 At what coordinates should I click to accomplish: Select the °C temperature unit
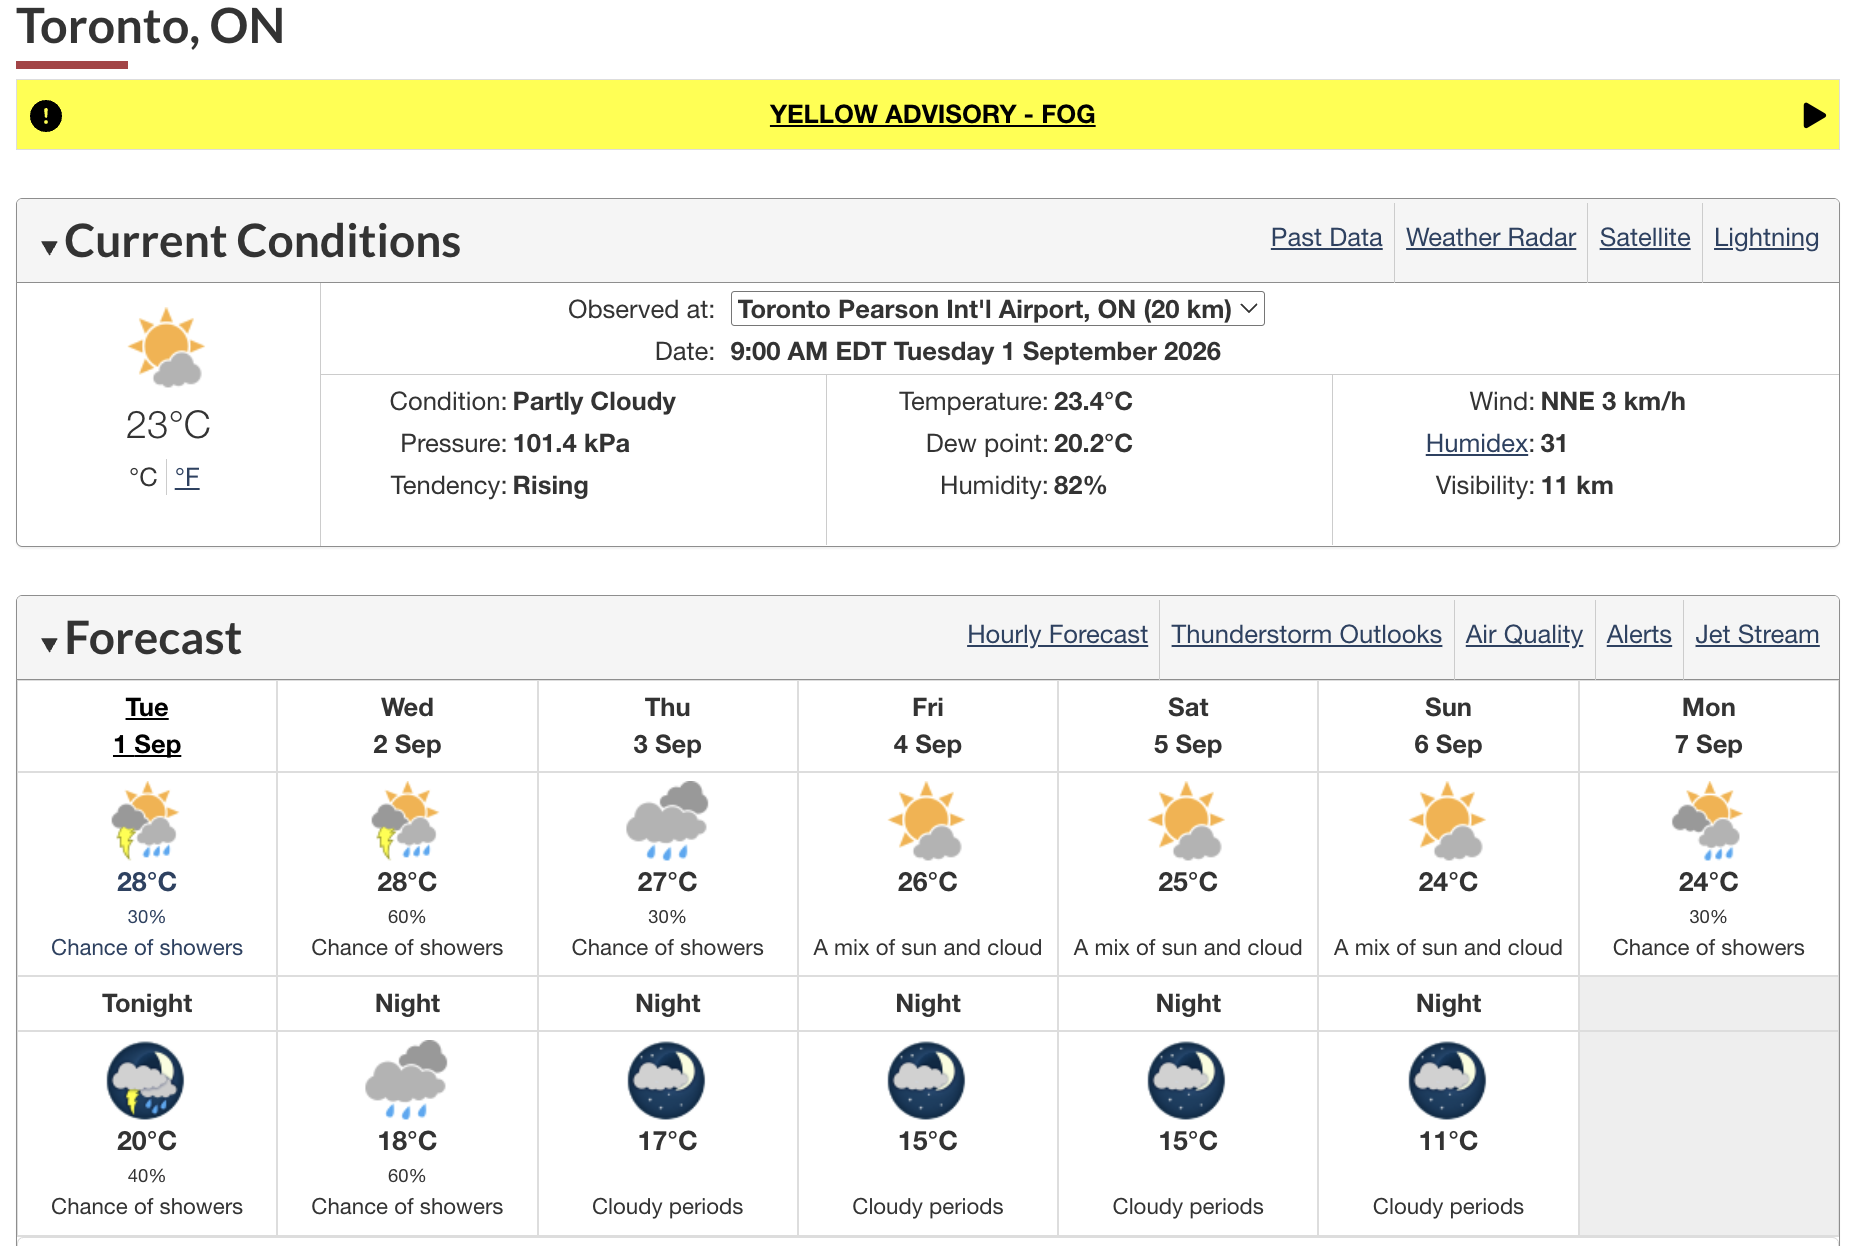143,477
